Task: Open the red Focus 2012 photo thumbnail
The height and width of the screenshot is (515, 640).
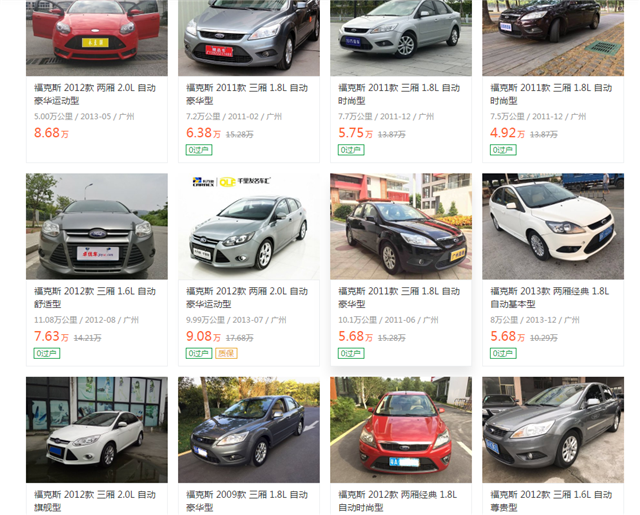Action: point(97,38)
